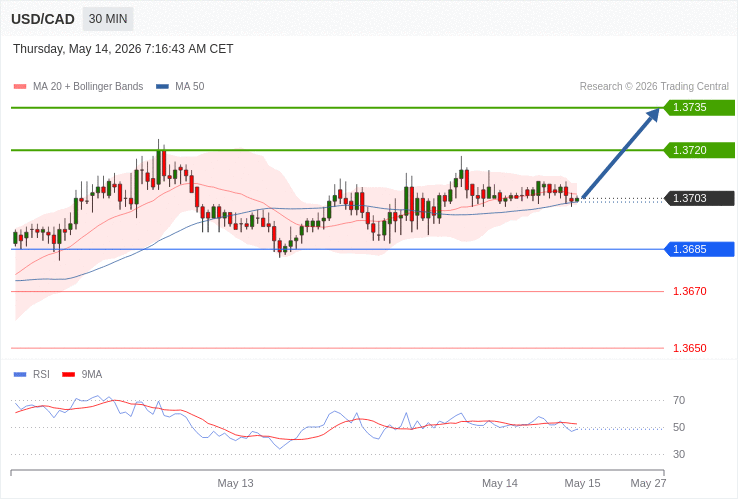The height and width of the screenshot is (500, 738).
Task: Click the 1.3650 red support label
Action: click(690, 348)
